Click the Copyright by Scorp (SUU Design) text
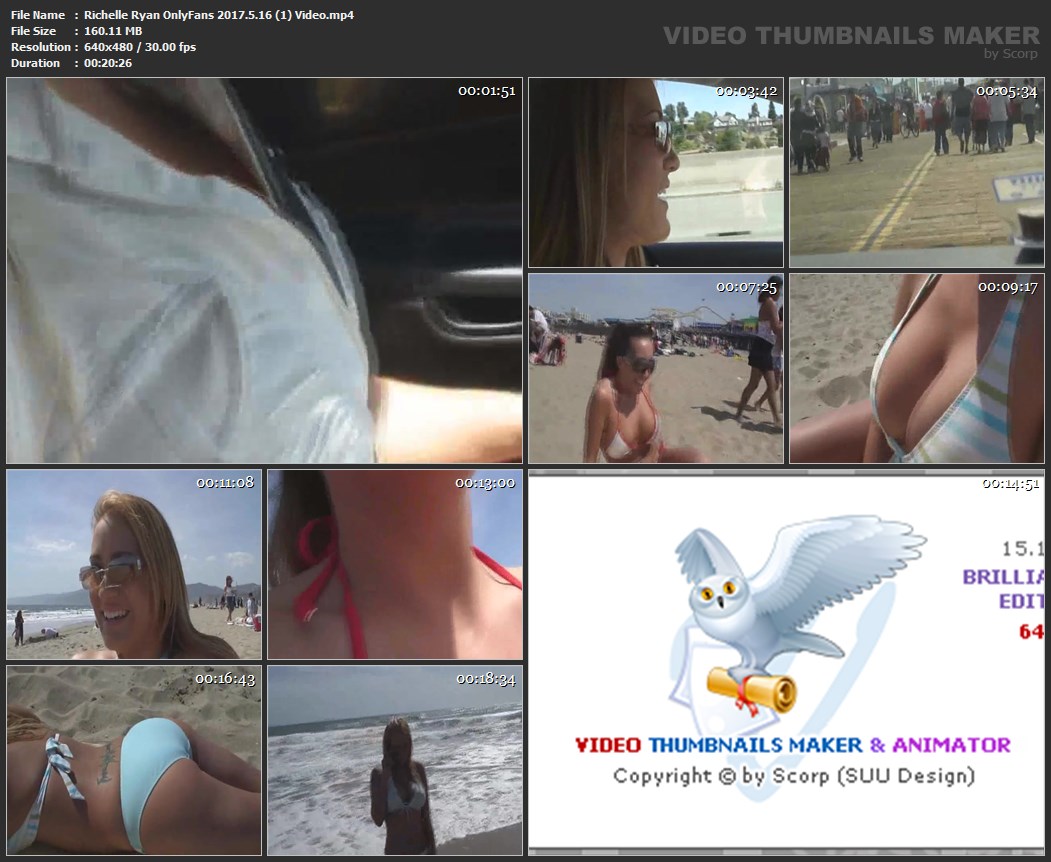This screenshot has width=1051, height=862. [793, 775]
